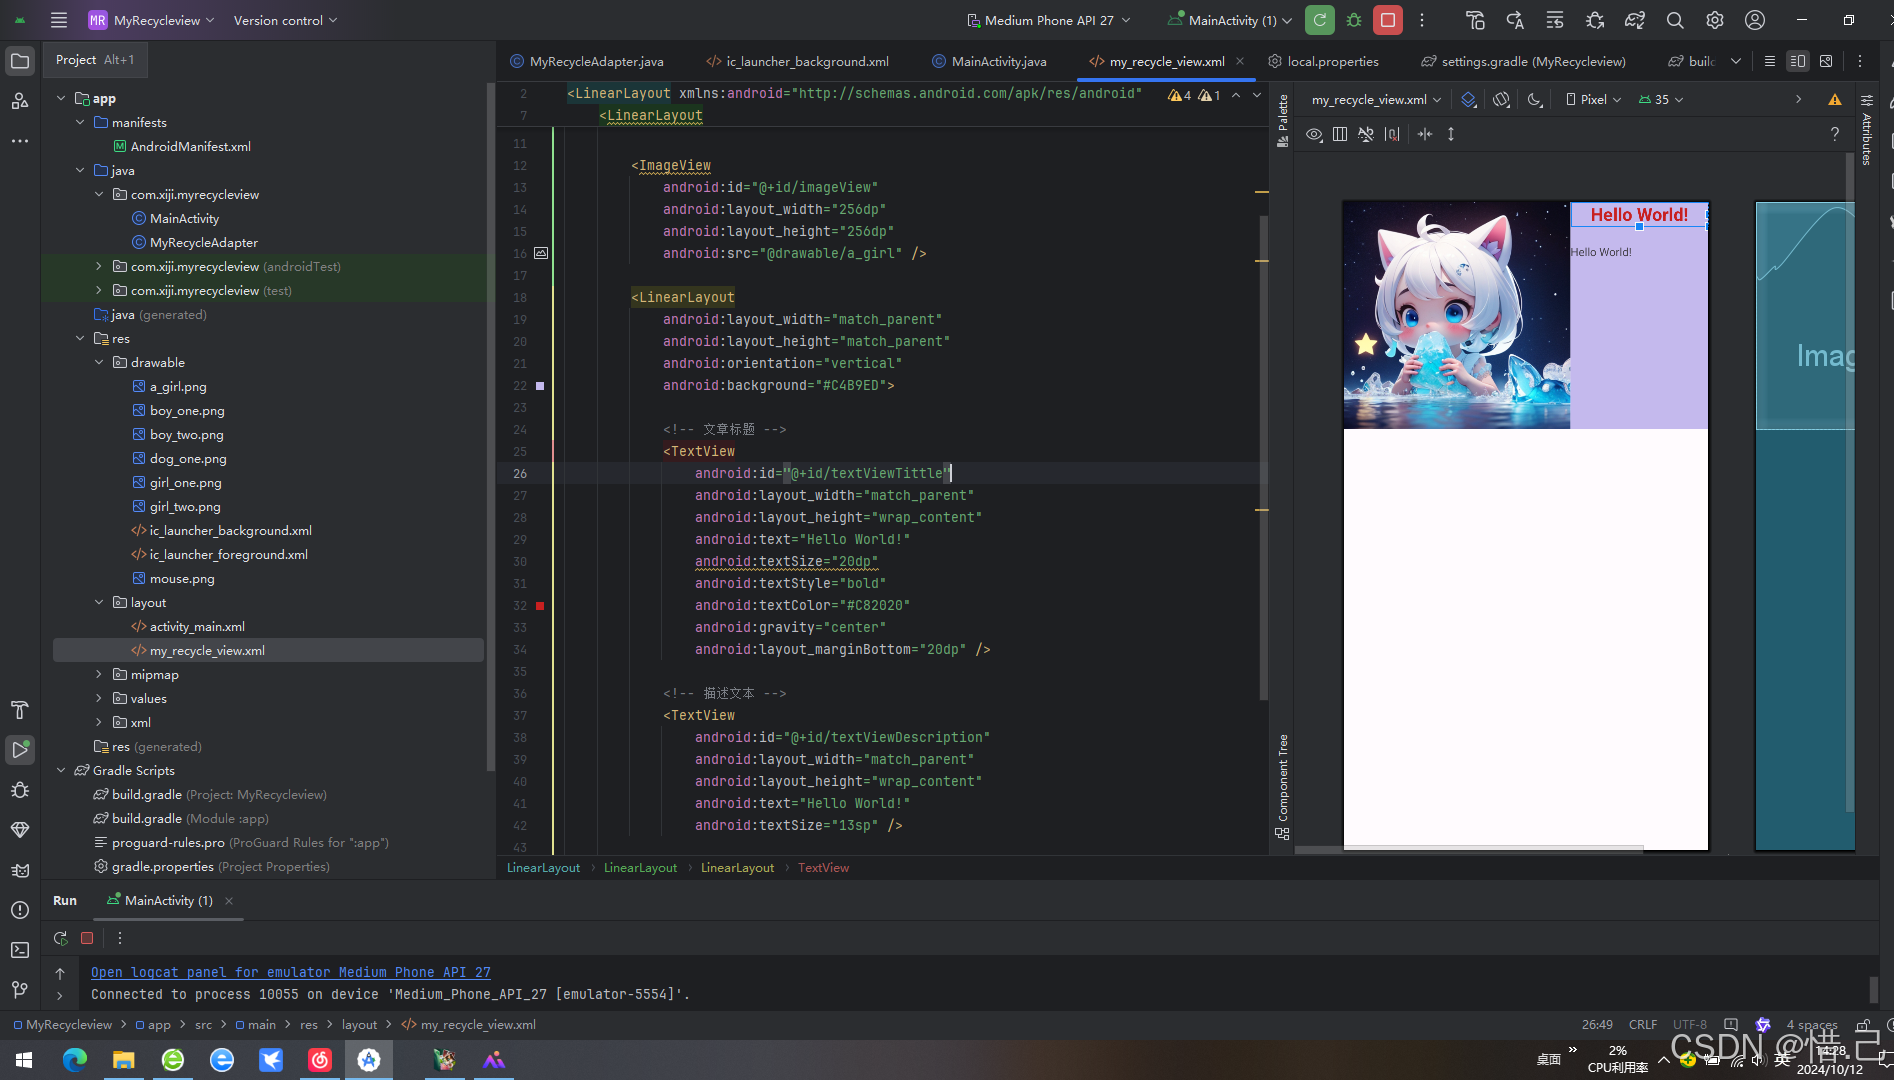Click UTF-8 encoding in status bar
Image resolution: width=1894 pixels, height=1080 pixels.
click(1690, 1024)
